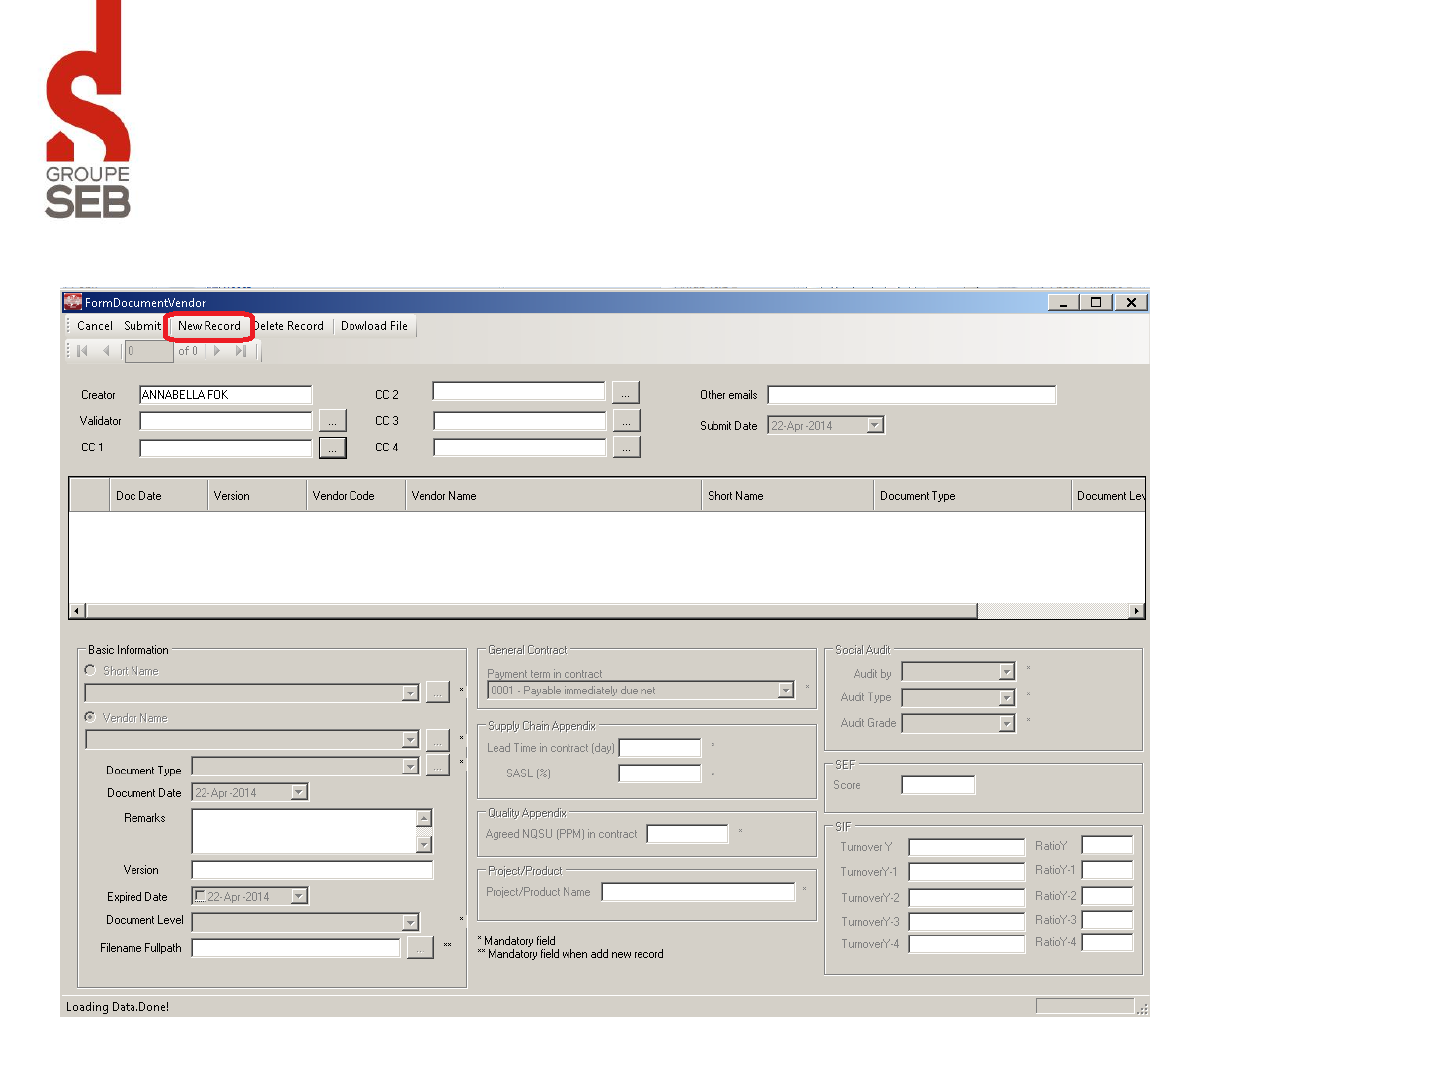Click the FormDocumentVendor title bar icon
The image size is (1440, 1080).
(73, 302)
